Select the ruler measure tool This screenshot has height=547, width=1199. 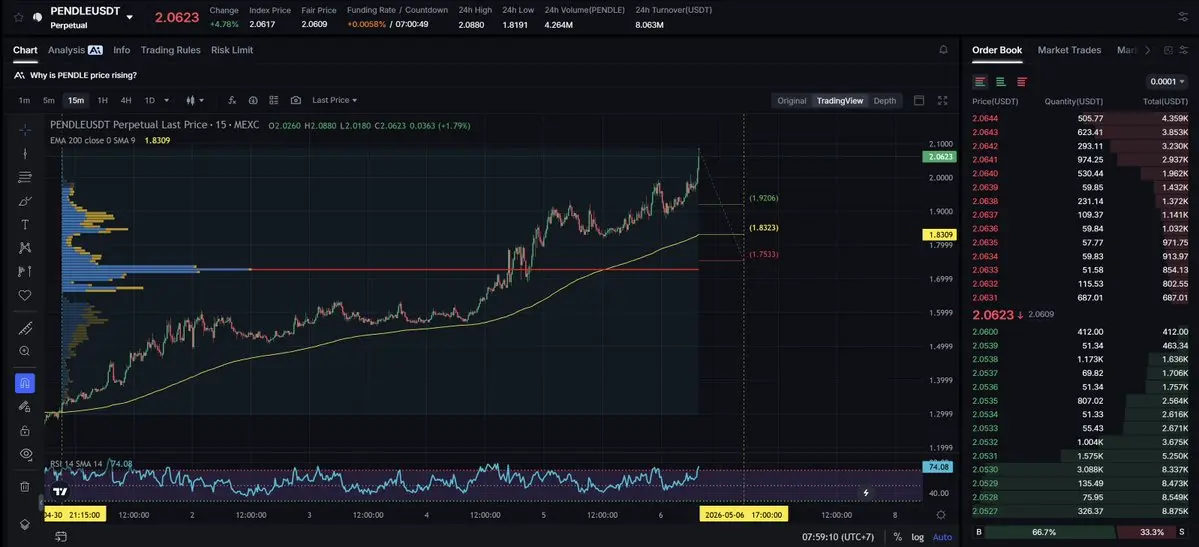24,328
